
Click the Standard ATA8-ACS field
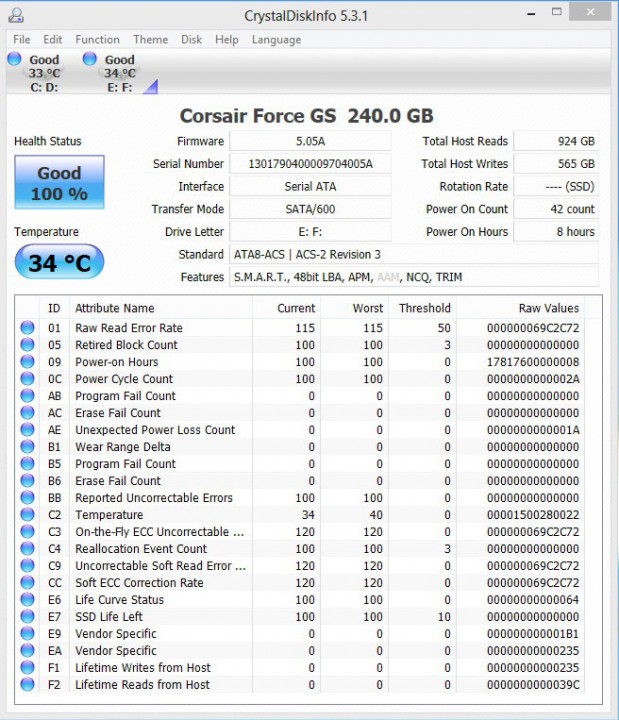[414, 254]
